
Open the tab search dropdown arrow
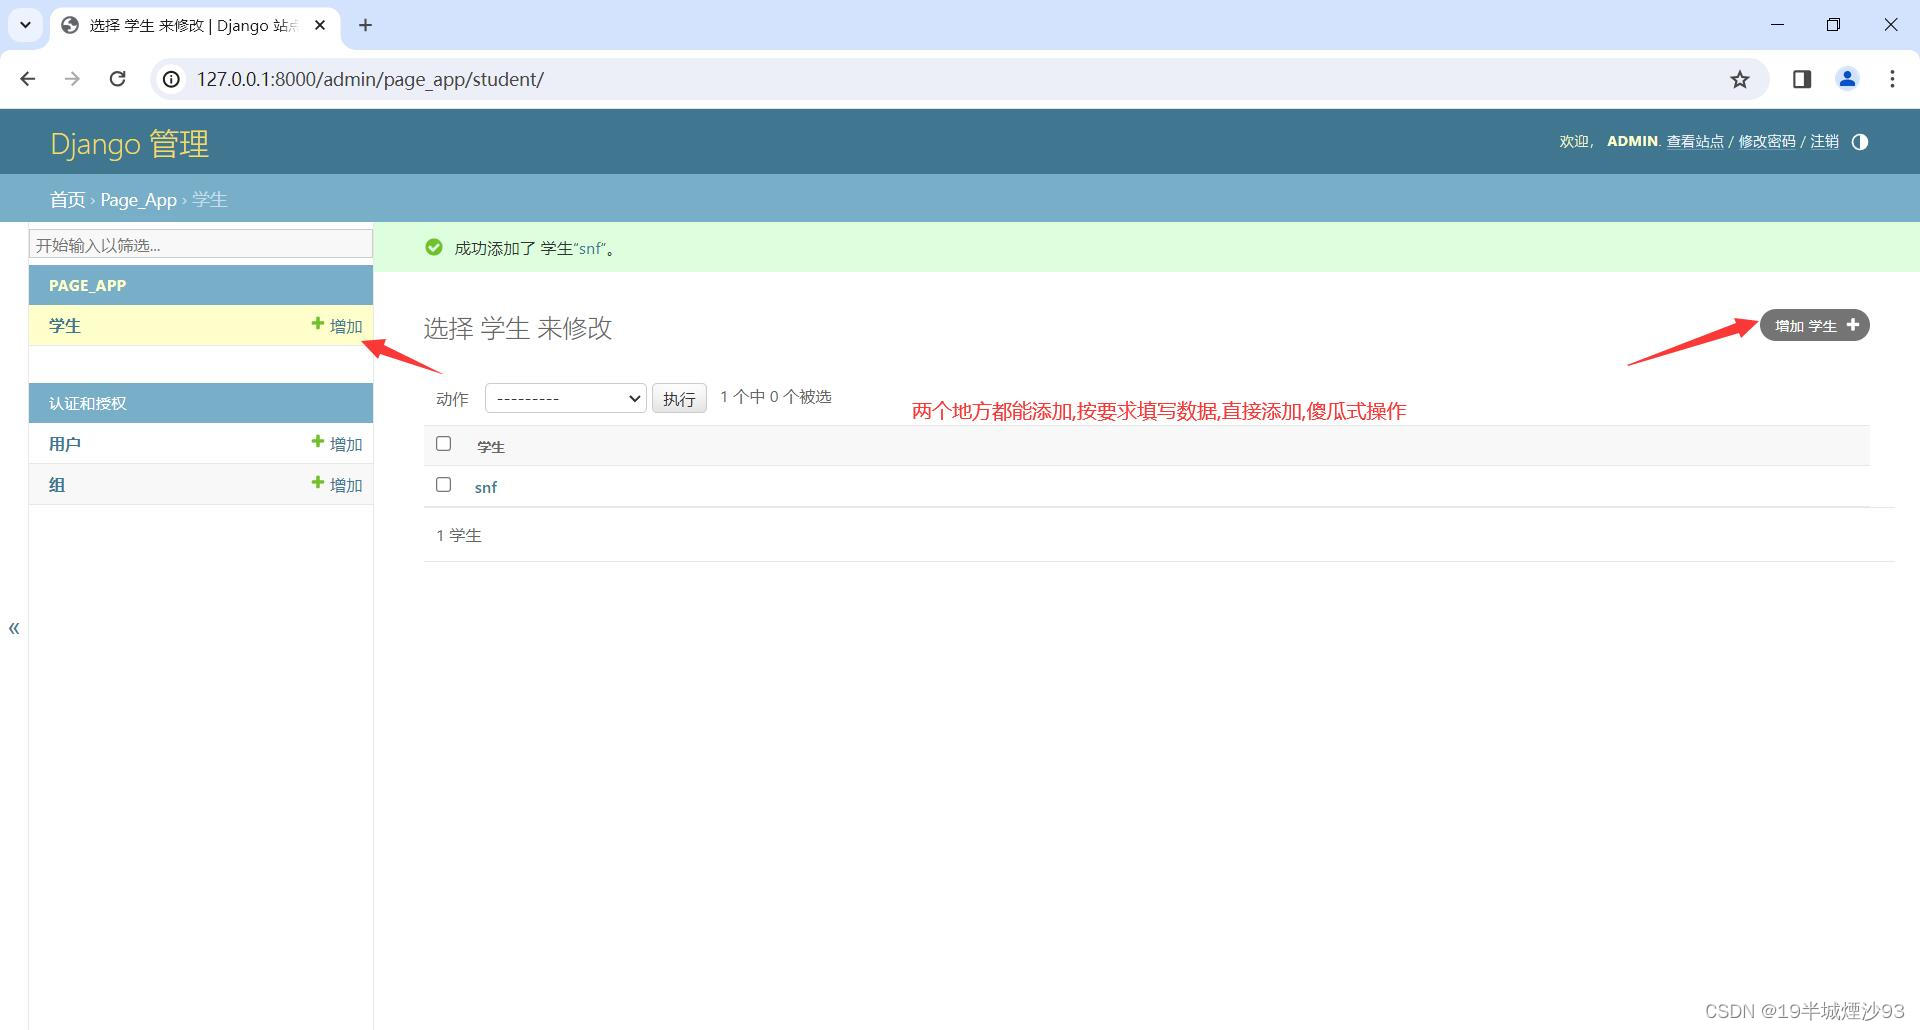[x=26, y=25]
